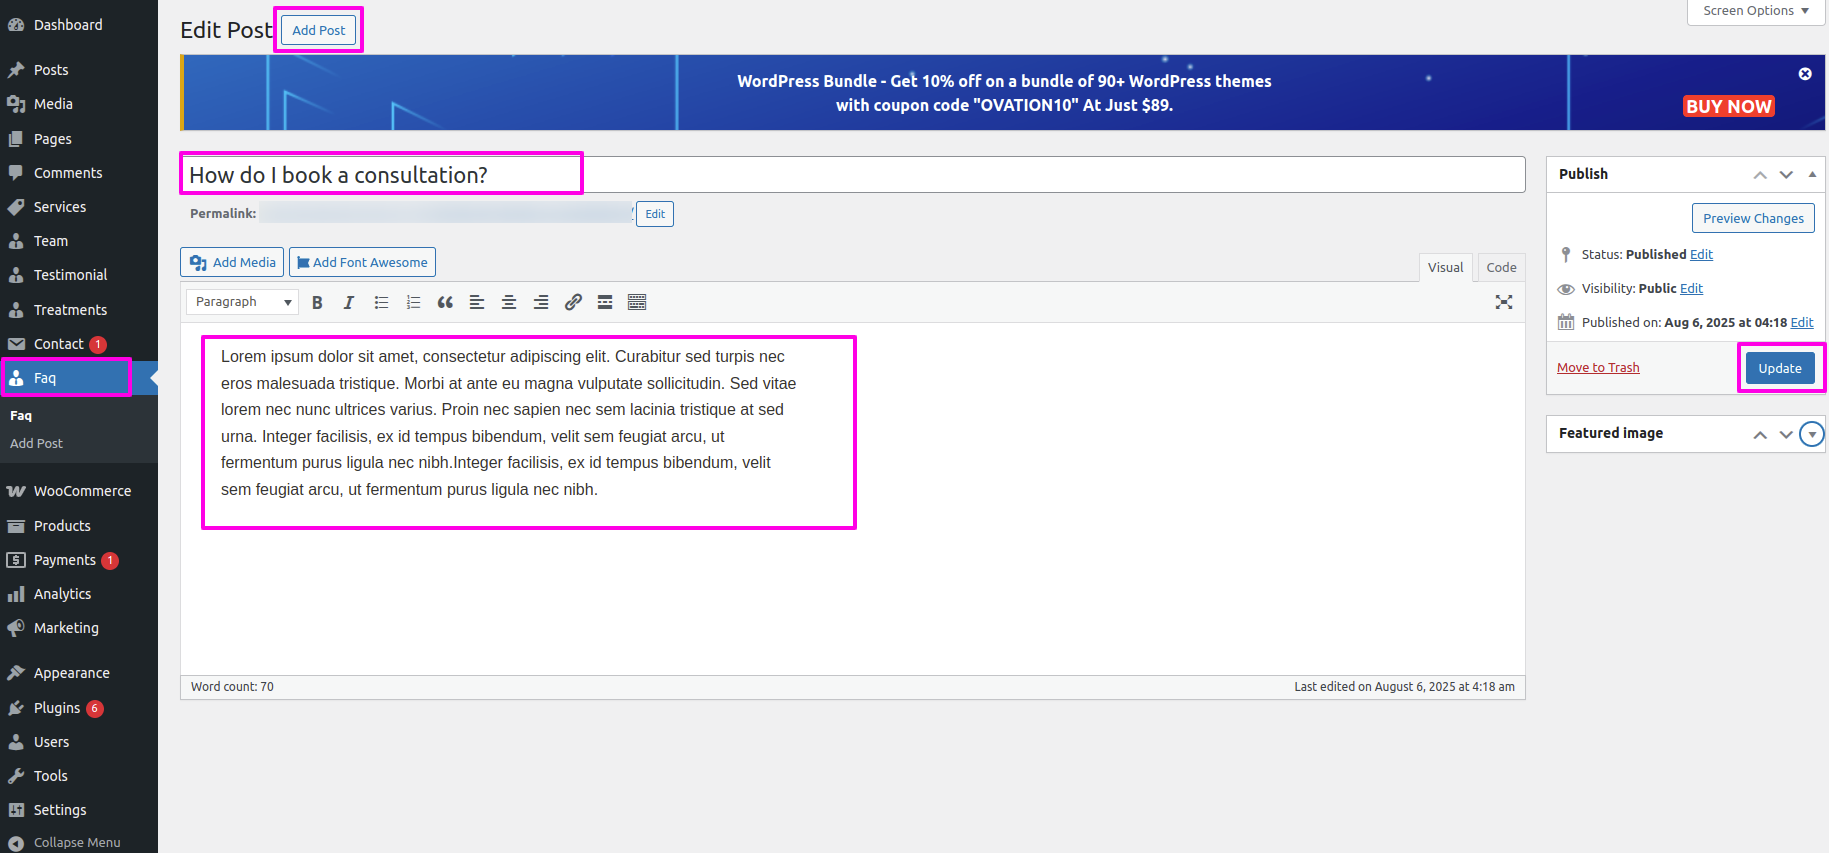Toggle bold formatting in the editor toolbar
Viewport: 1829px width, 853px height.
tap(317, 302)
